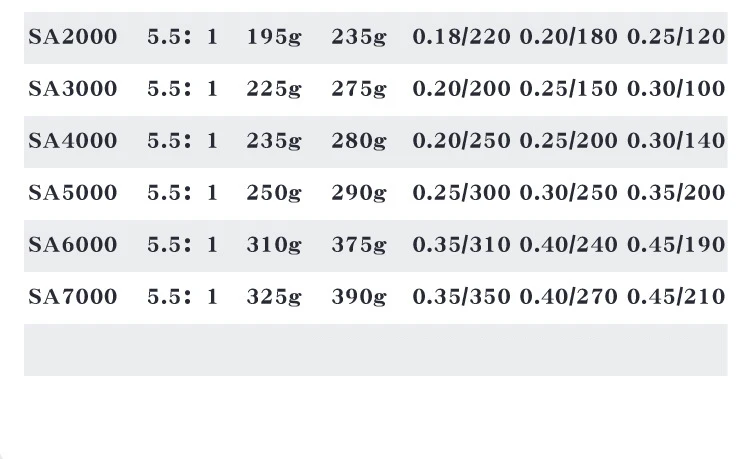Image resolution: width=750 pixels, height=459 pixels.
Task: Select the 390g weight cell
Action: 358,297
